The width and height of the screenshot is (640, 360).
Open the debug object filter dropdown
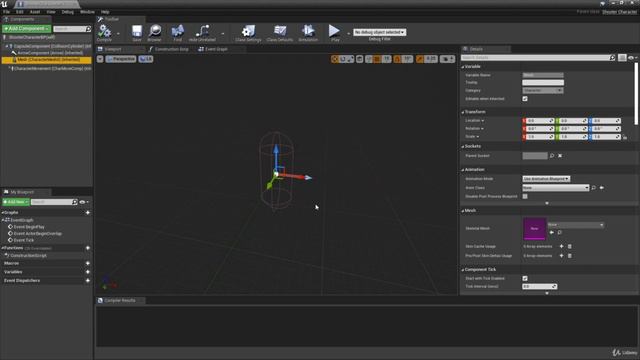pos(380,32)
